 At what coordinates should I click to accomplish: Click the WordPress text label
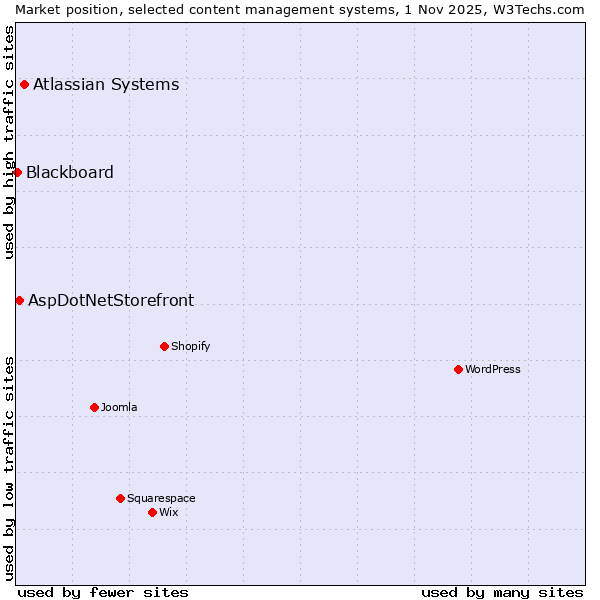point(493,369)
